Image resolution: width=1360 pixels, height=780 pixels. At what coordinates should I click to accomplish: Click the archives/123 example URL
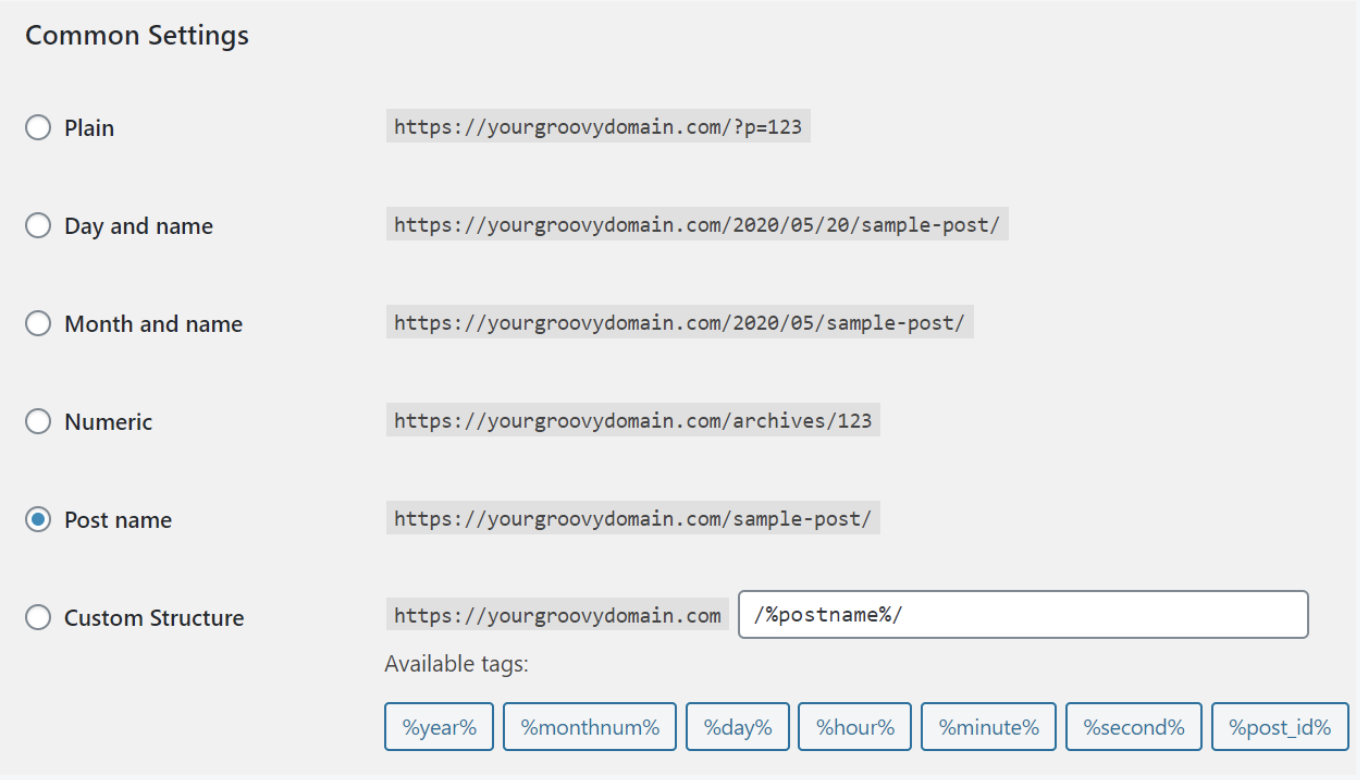click(633, 421)
